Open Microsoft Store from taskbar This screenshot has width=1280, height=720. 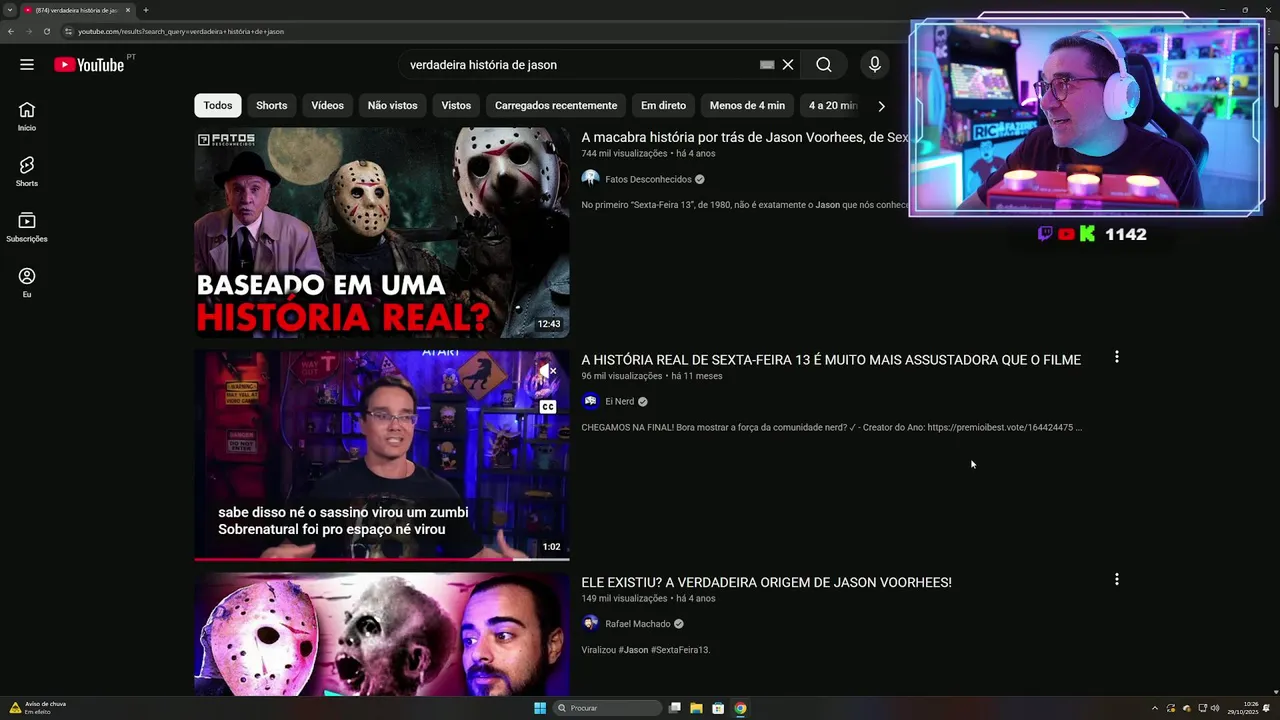coord(718,708)
